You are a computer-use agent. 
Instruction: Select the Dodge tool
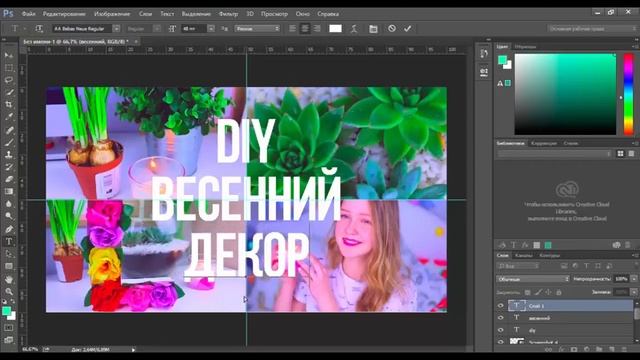9,216
